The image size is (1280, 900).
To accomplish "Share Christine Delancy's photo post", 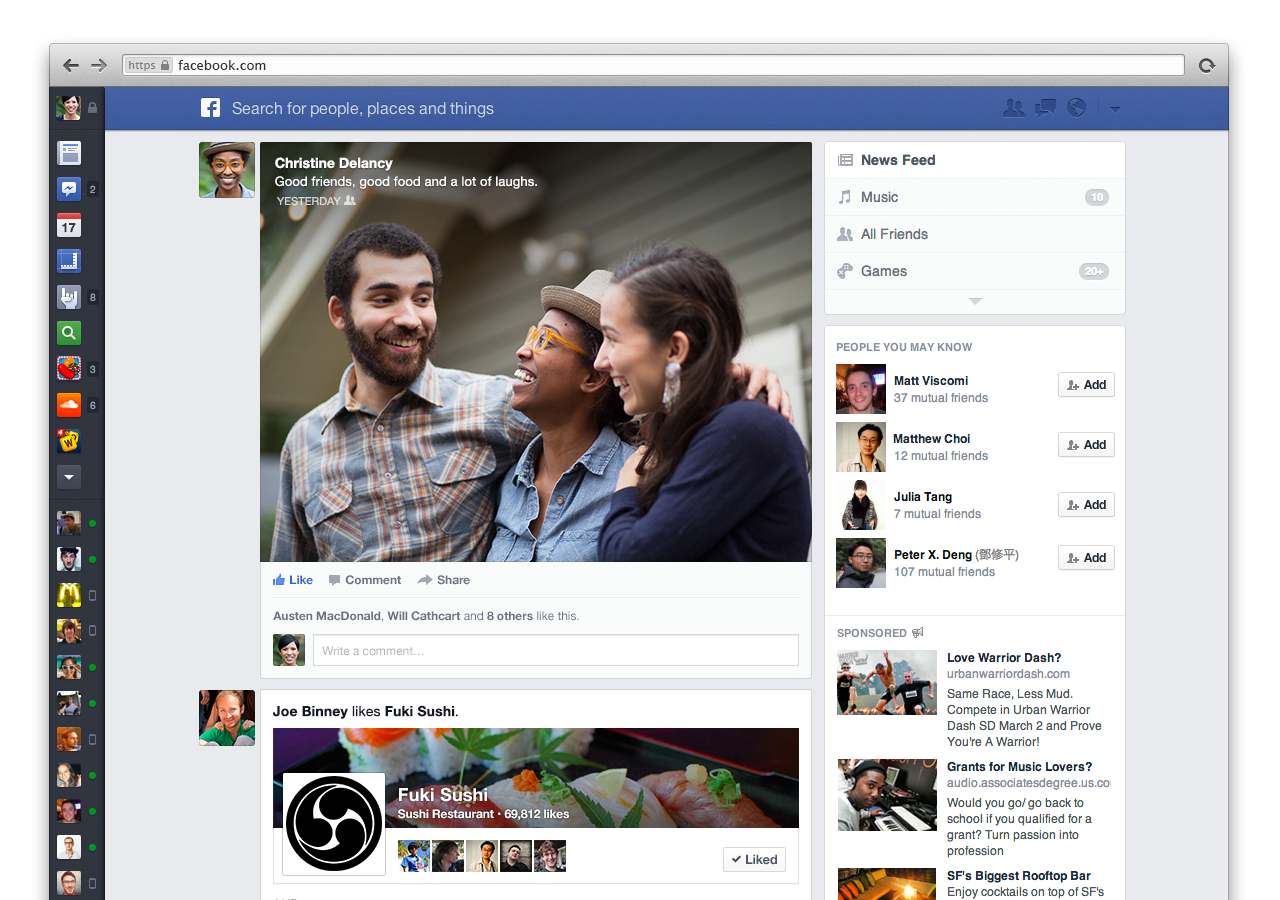I will click(x=444, y=580).
